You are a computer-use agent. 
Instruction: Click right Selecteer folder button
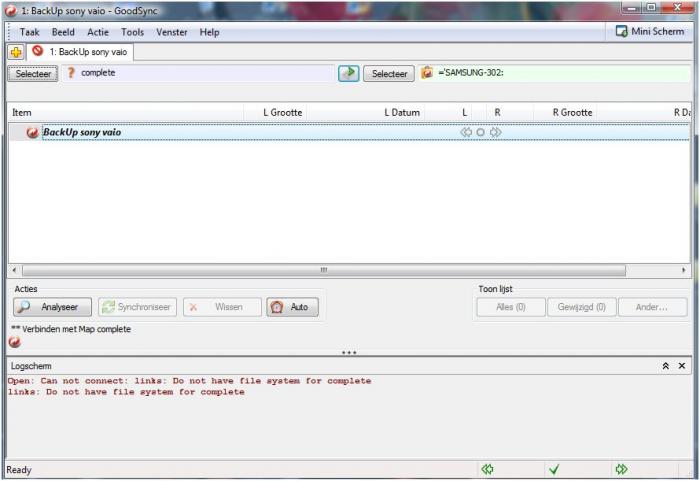pos(389,74)
